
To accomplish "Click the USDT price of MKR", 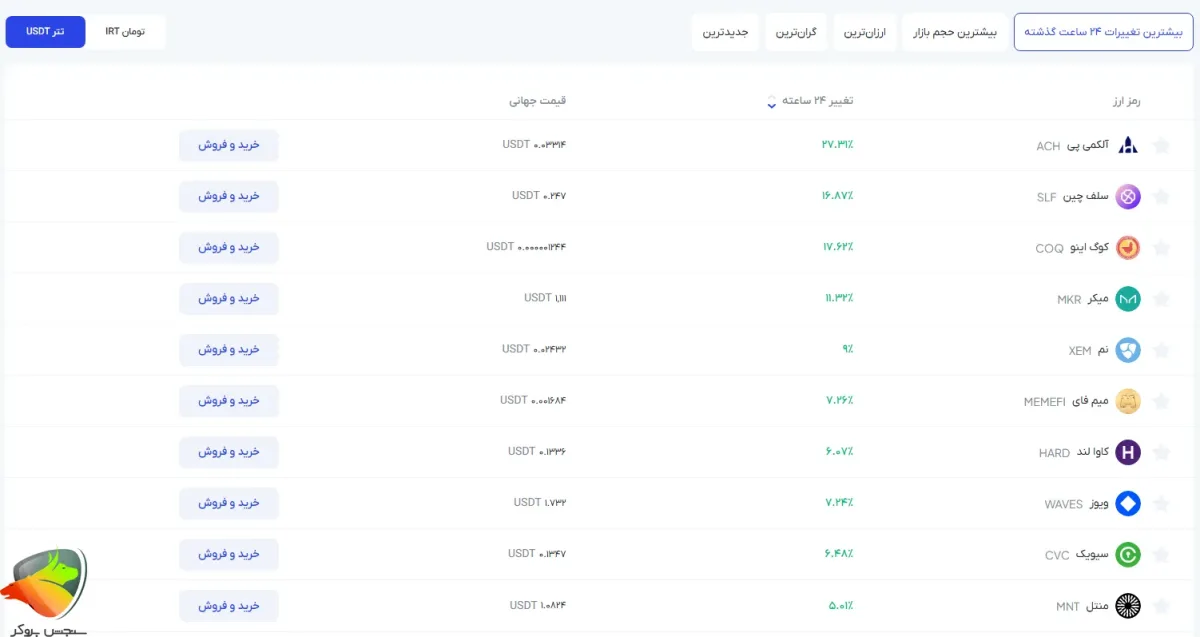I will (x=545, y=298).
